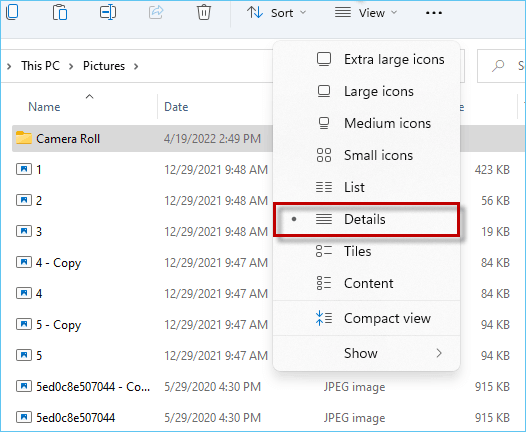
Task: Select the Details view radio option
Action: point(366,219)
